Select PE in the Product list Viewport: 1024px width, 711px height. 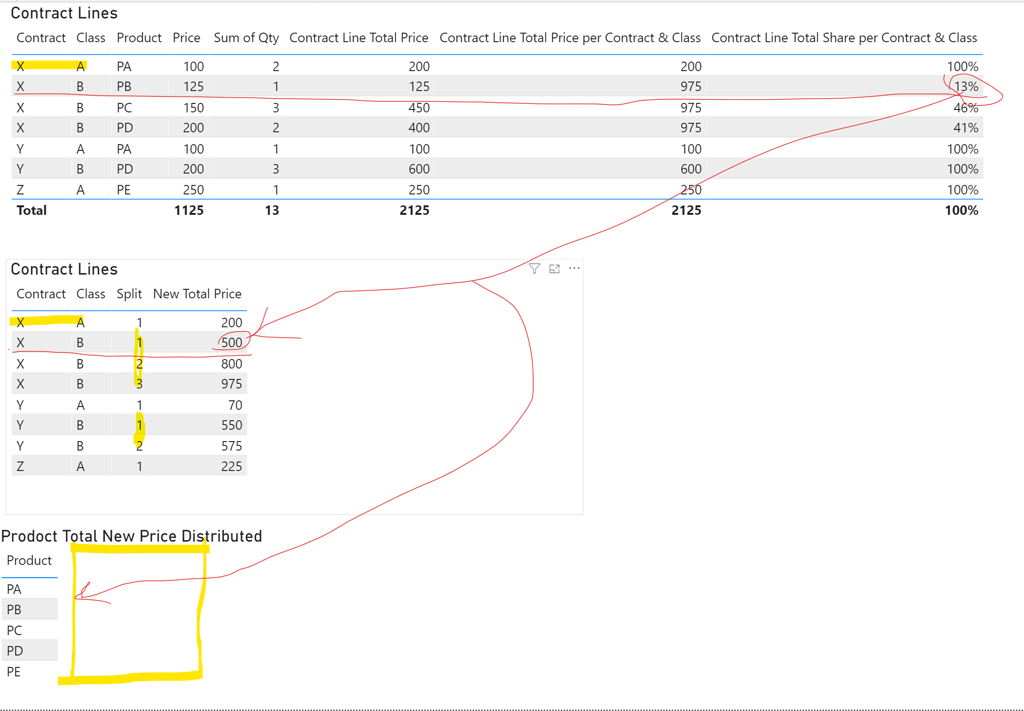[15, 671]
